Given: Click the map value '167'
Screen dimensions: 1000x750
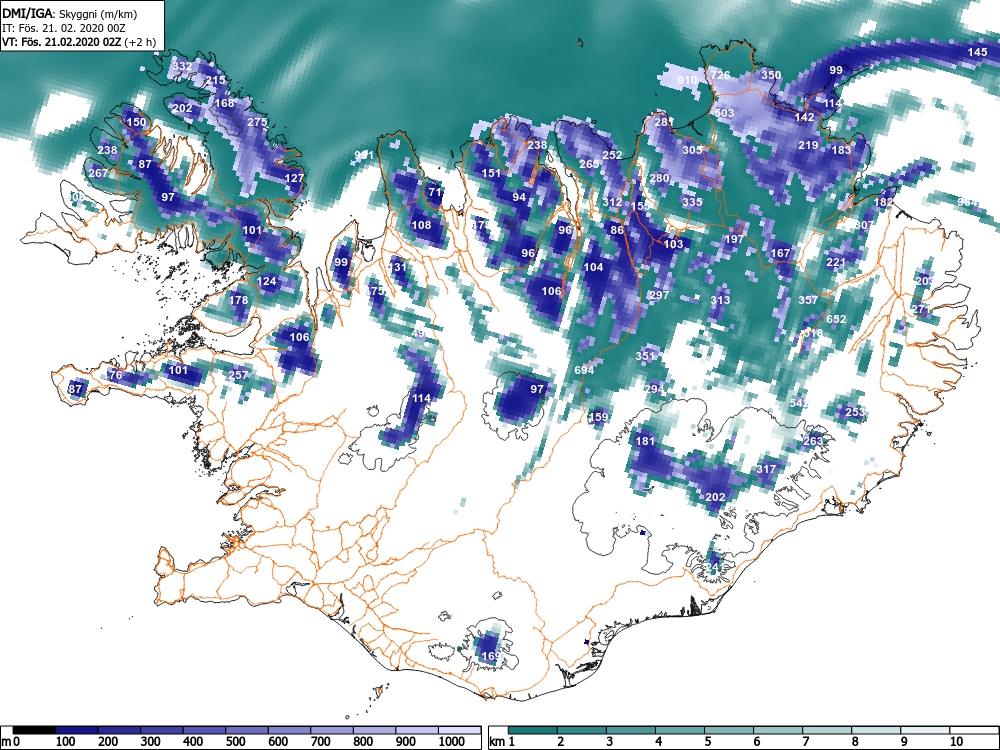Looking at the screenshot, I should [x=781, y=253].
